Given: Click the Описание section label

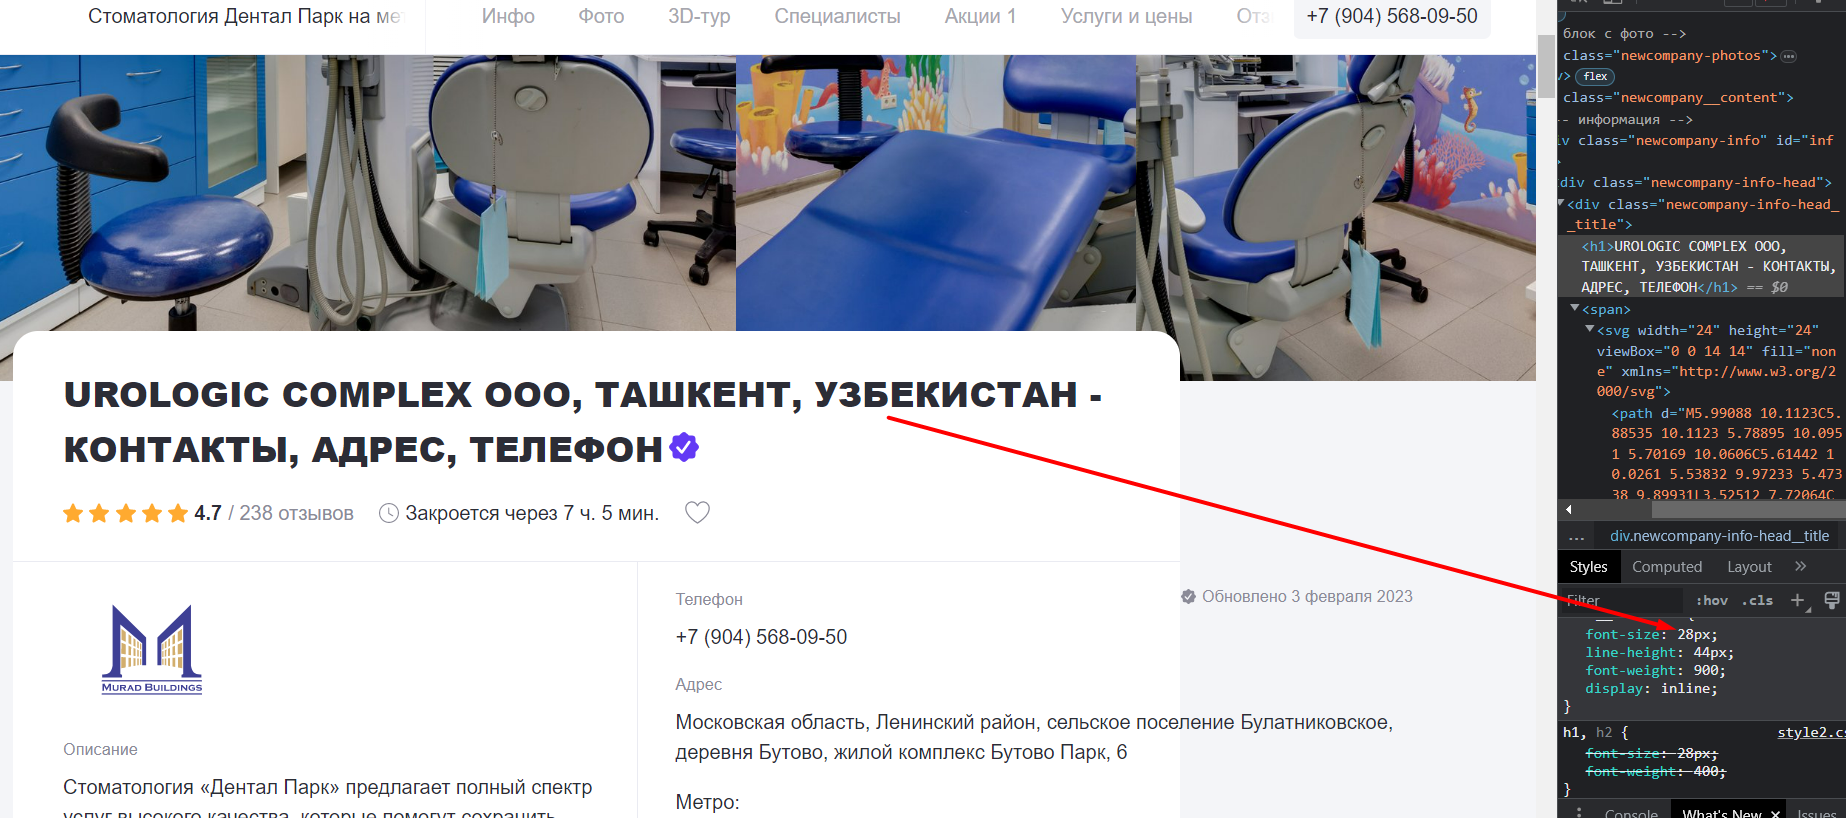Looking at the screenshot, I should pyautogui.click(x=100, y=749).
